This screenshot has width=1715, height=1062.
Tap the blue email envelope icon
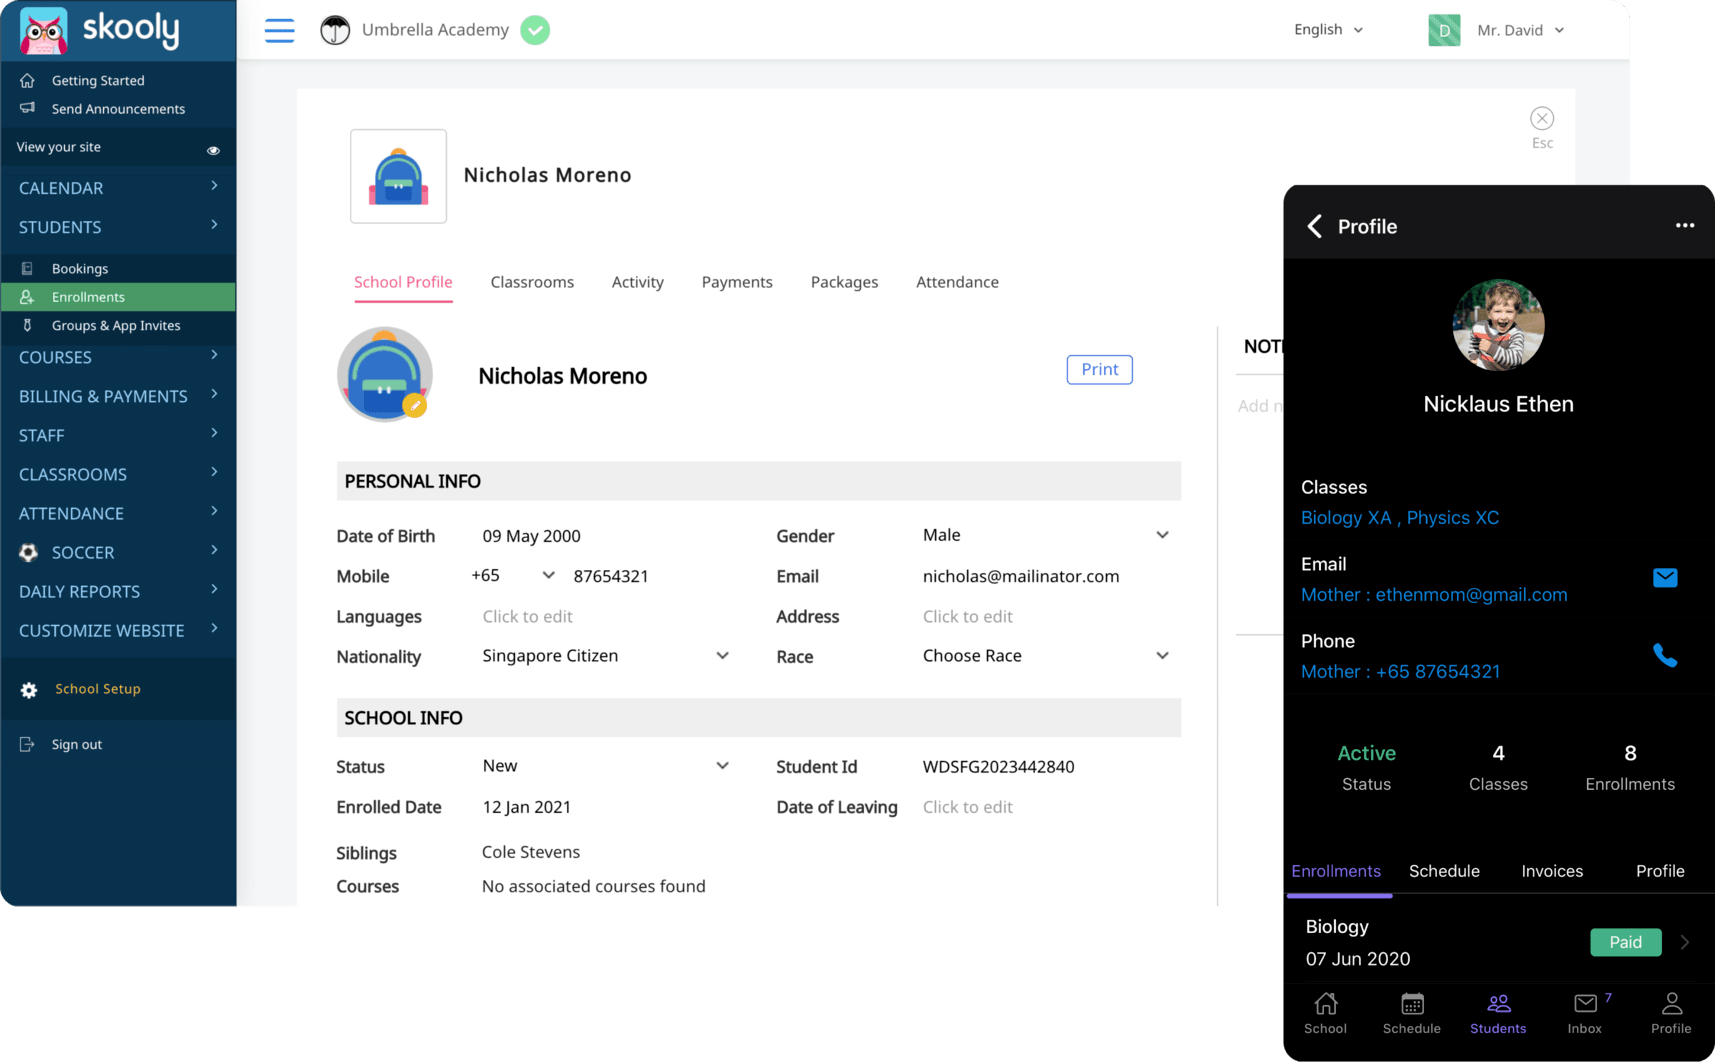1664,578
